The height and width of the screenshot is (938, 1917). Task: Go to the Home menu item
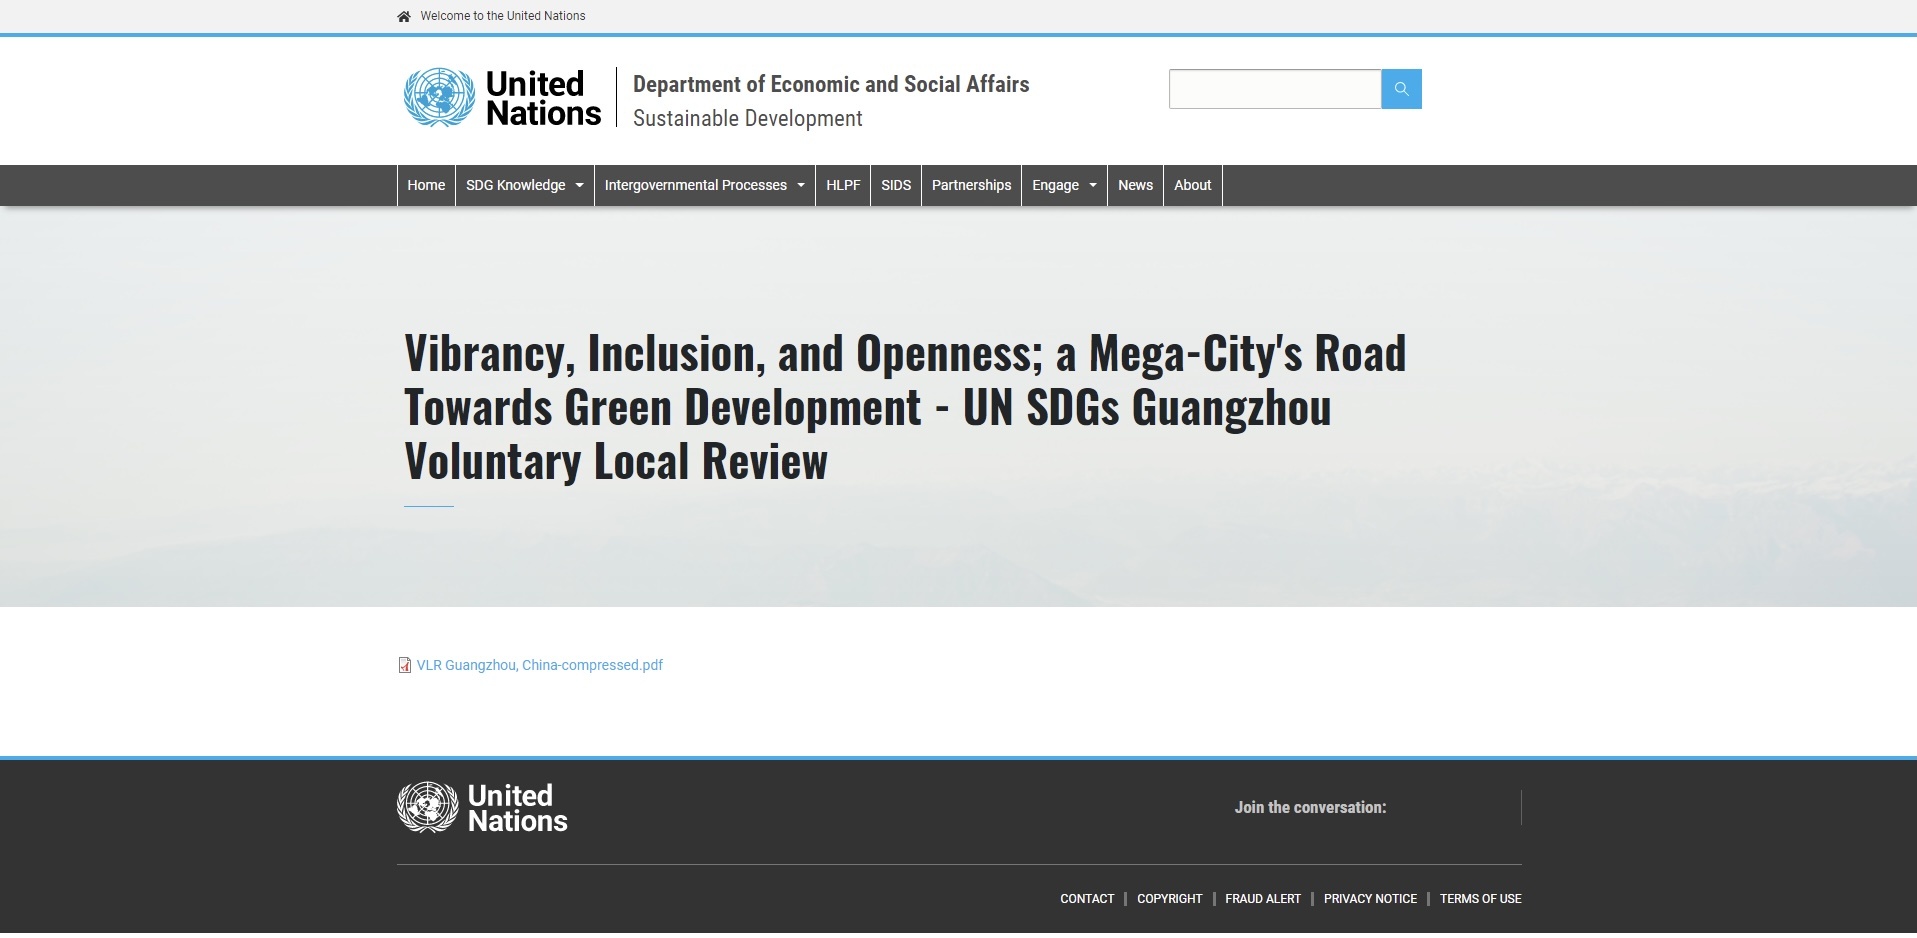426,185
